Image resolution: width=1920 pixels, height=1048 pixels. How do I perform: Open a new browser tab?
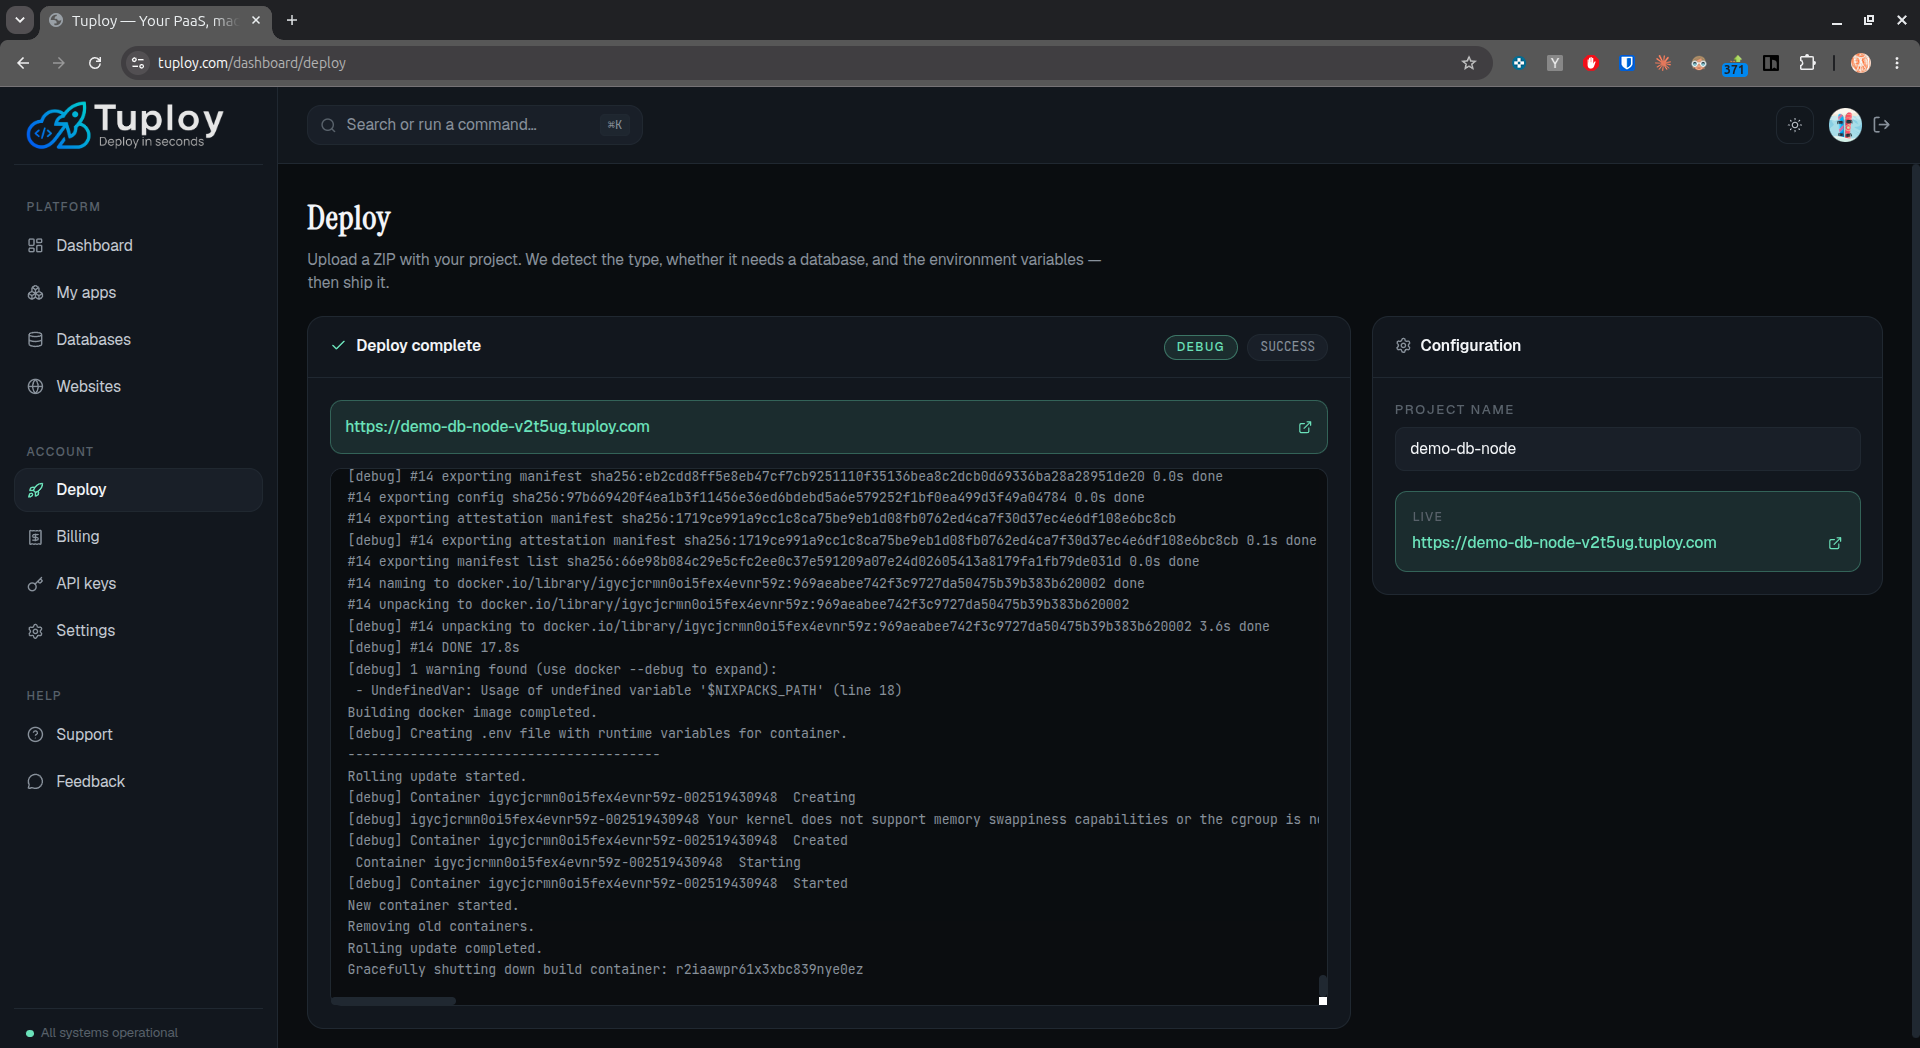292,20
